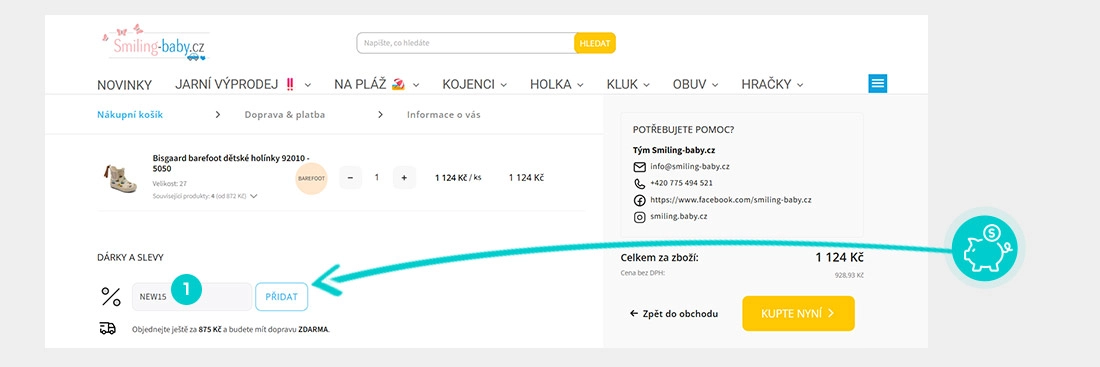Screen dimensions: 1100x367
Task: Click the PŘIDAT button
Action: coord(281,297)
